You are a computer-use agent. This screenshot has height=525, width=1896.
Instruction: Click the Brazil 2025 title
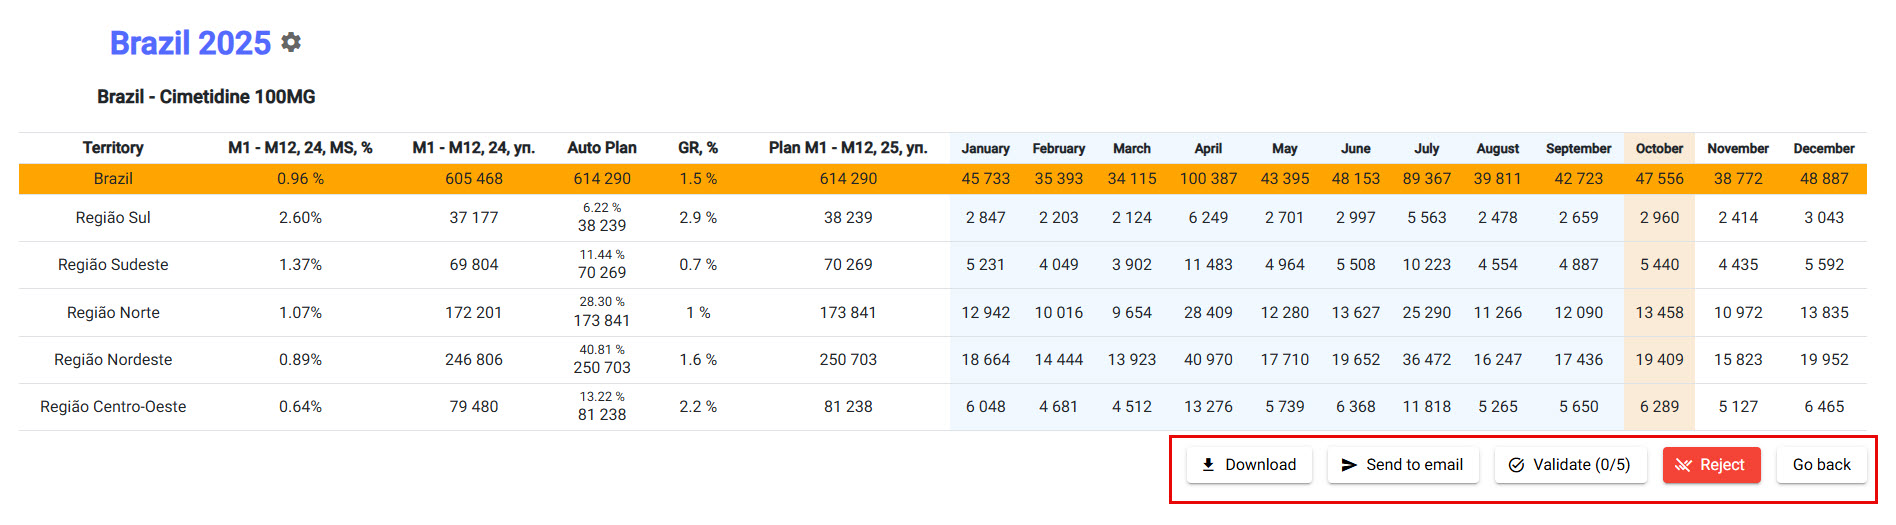tap(190, 43)
